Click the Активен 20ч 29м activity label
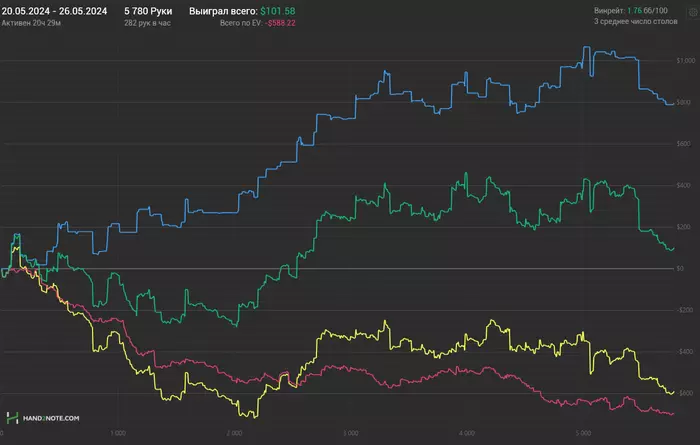Image resolution: width=700 pixels, height=445 pixels. (x=30, y=21)
